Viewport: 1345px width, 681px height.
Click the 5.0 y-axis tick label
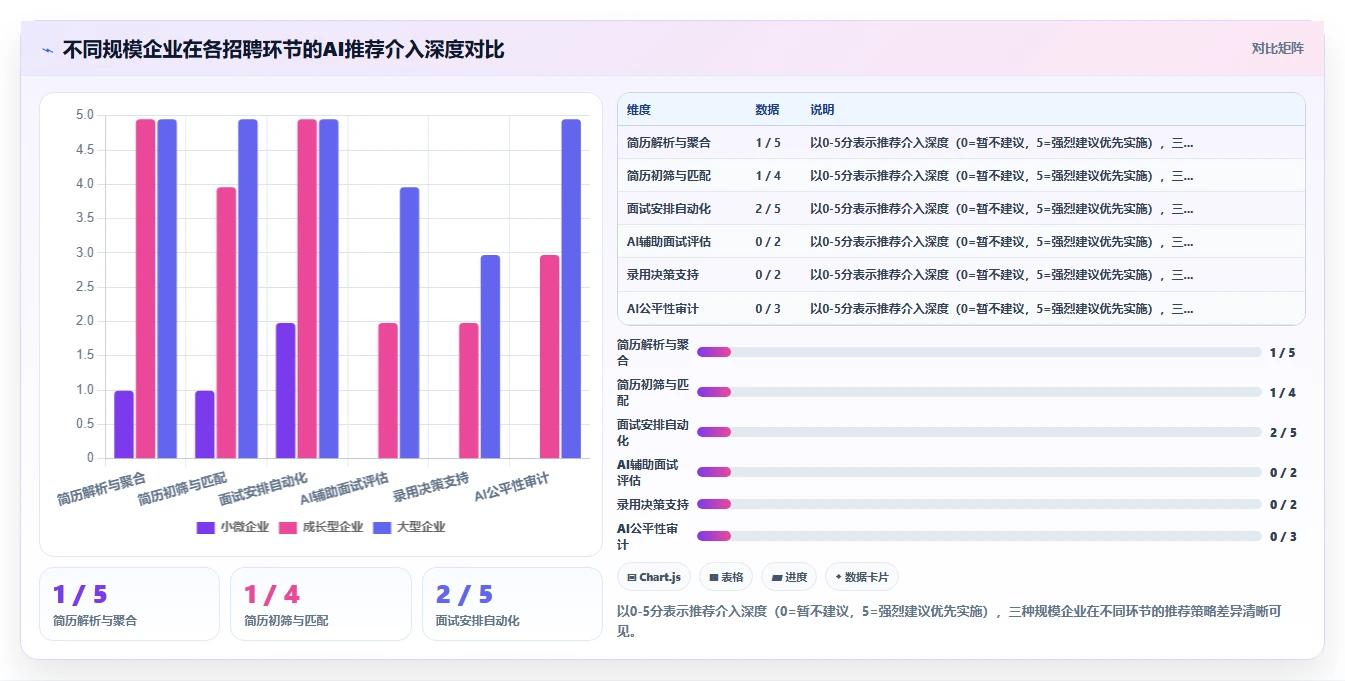click(85, 115)
